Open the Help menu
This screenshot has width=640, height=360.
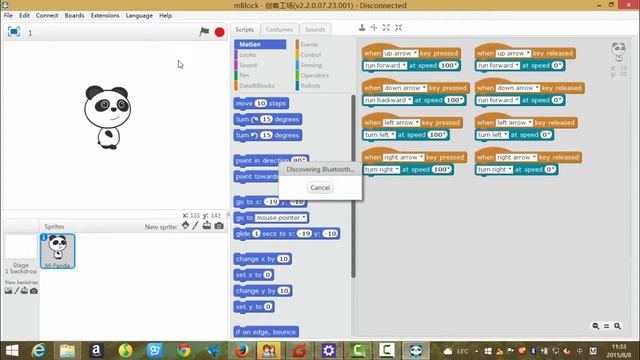pos(165,16)
